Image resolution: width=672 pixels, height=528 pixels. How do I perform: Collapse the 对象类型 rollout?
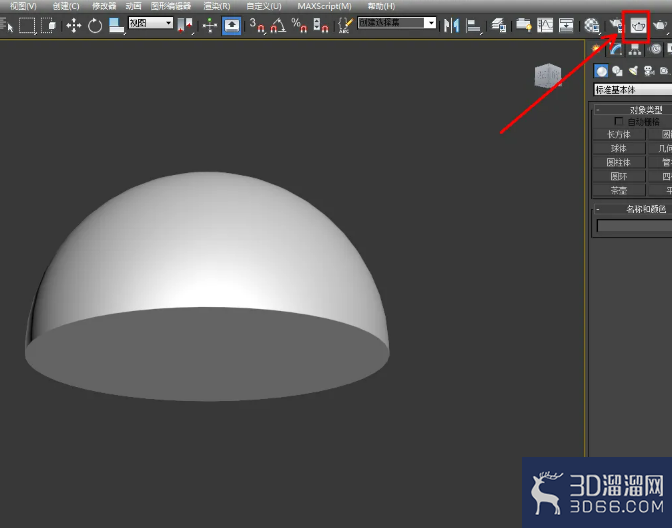(x=633, y=110)
